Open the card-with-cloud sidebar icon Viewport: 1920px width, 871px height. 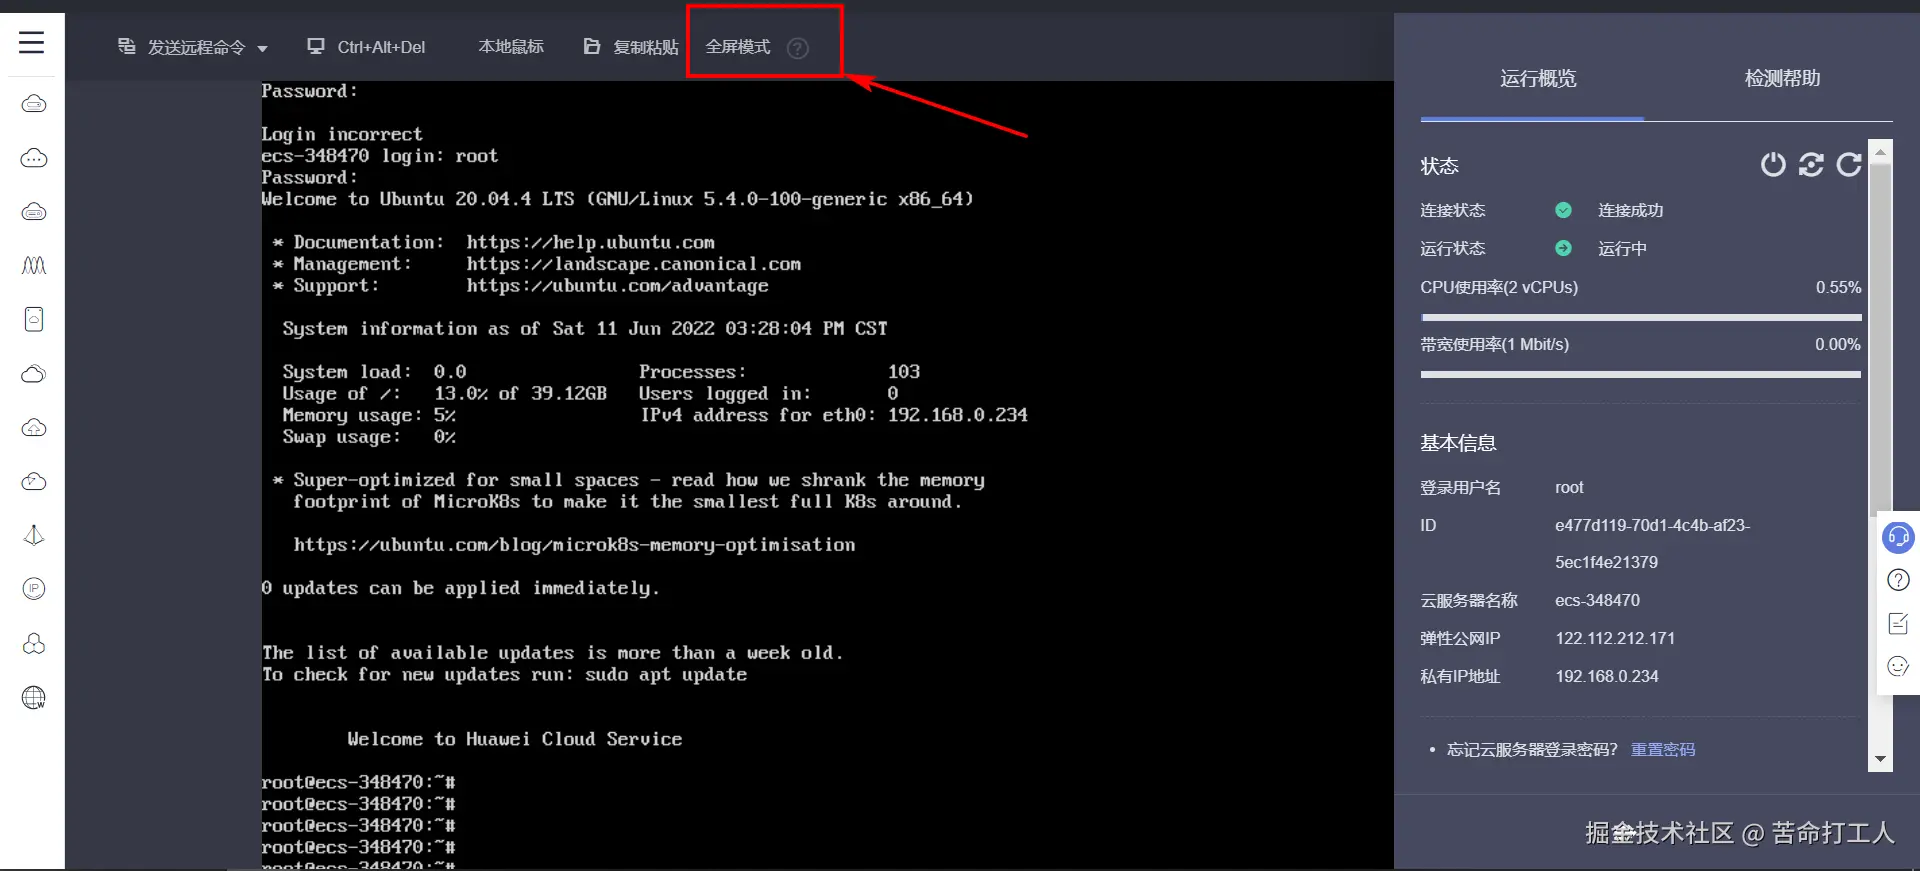pyautogui.click(x=34, y=320)
